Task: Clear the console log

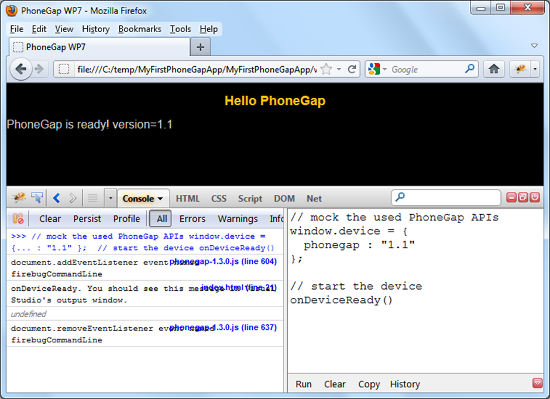Action: pyautogui.click(x=50, y=218)
